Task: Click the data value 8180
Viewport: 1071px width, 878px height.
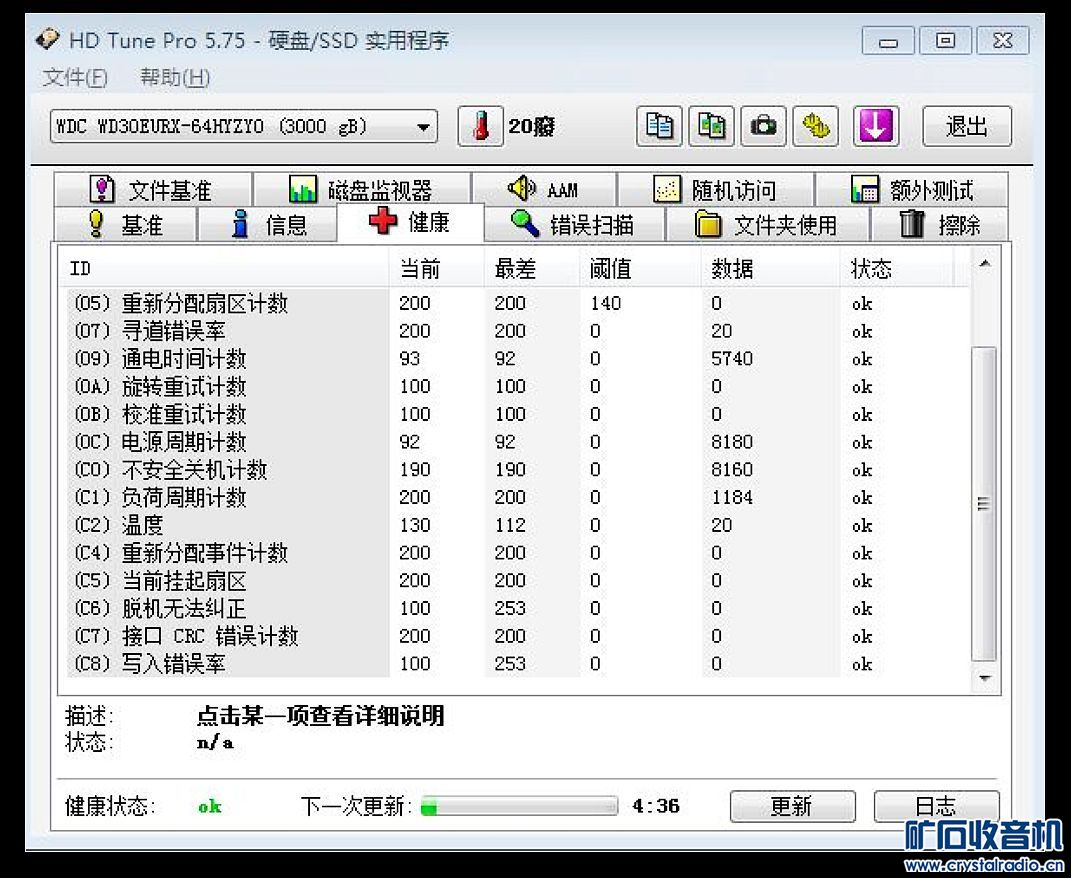Action: tap(732, 442)
